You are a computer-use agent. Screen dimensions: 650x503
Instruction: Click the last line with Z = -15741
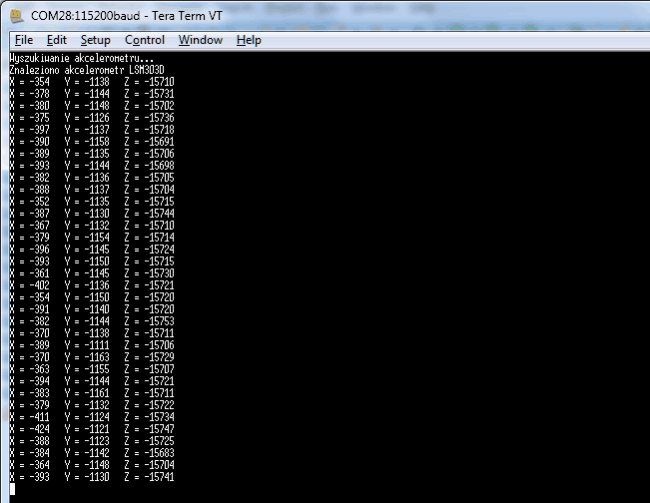pos(92,477)
